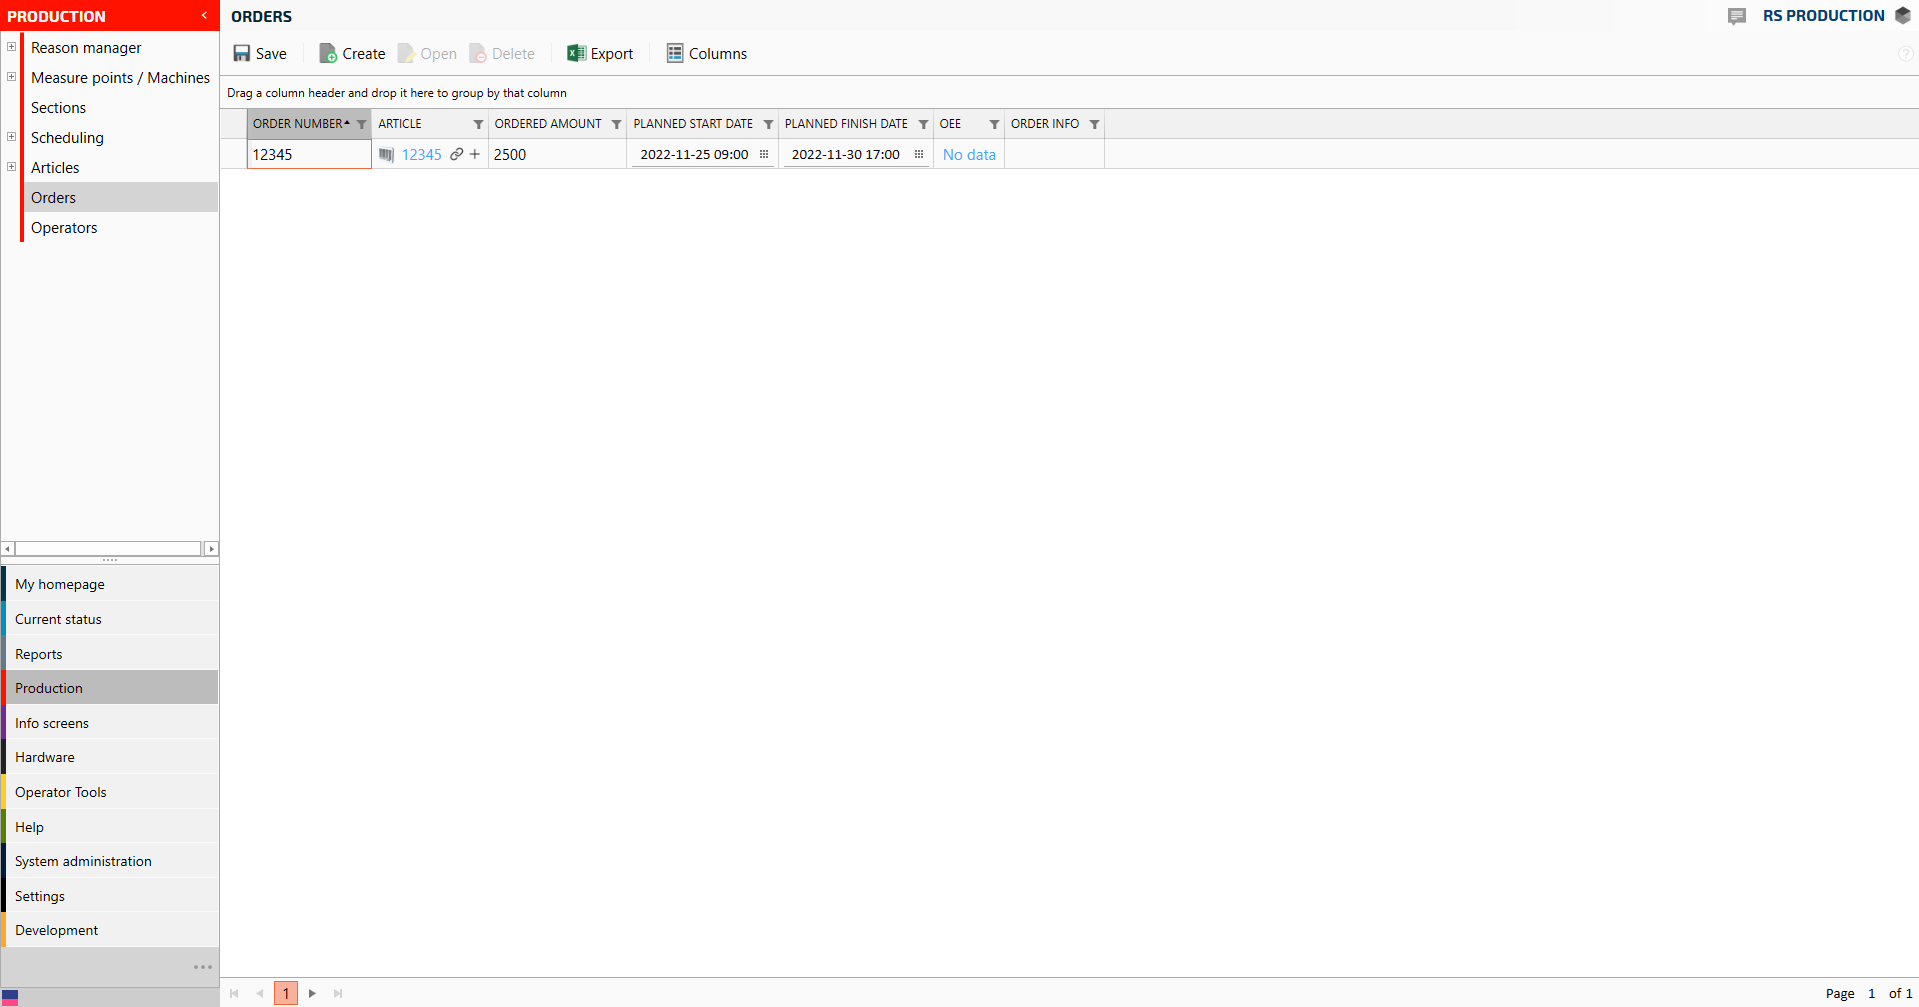This screenshot has width=1919, height=1007.
Task: Click the plus icon in the Article cell
Action: pos(475,154)
